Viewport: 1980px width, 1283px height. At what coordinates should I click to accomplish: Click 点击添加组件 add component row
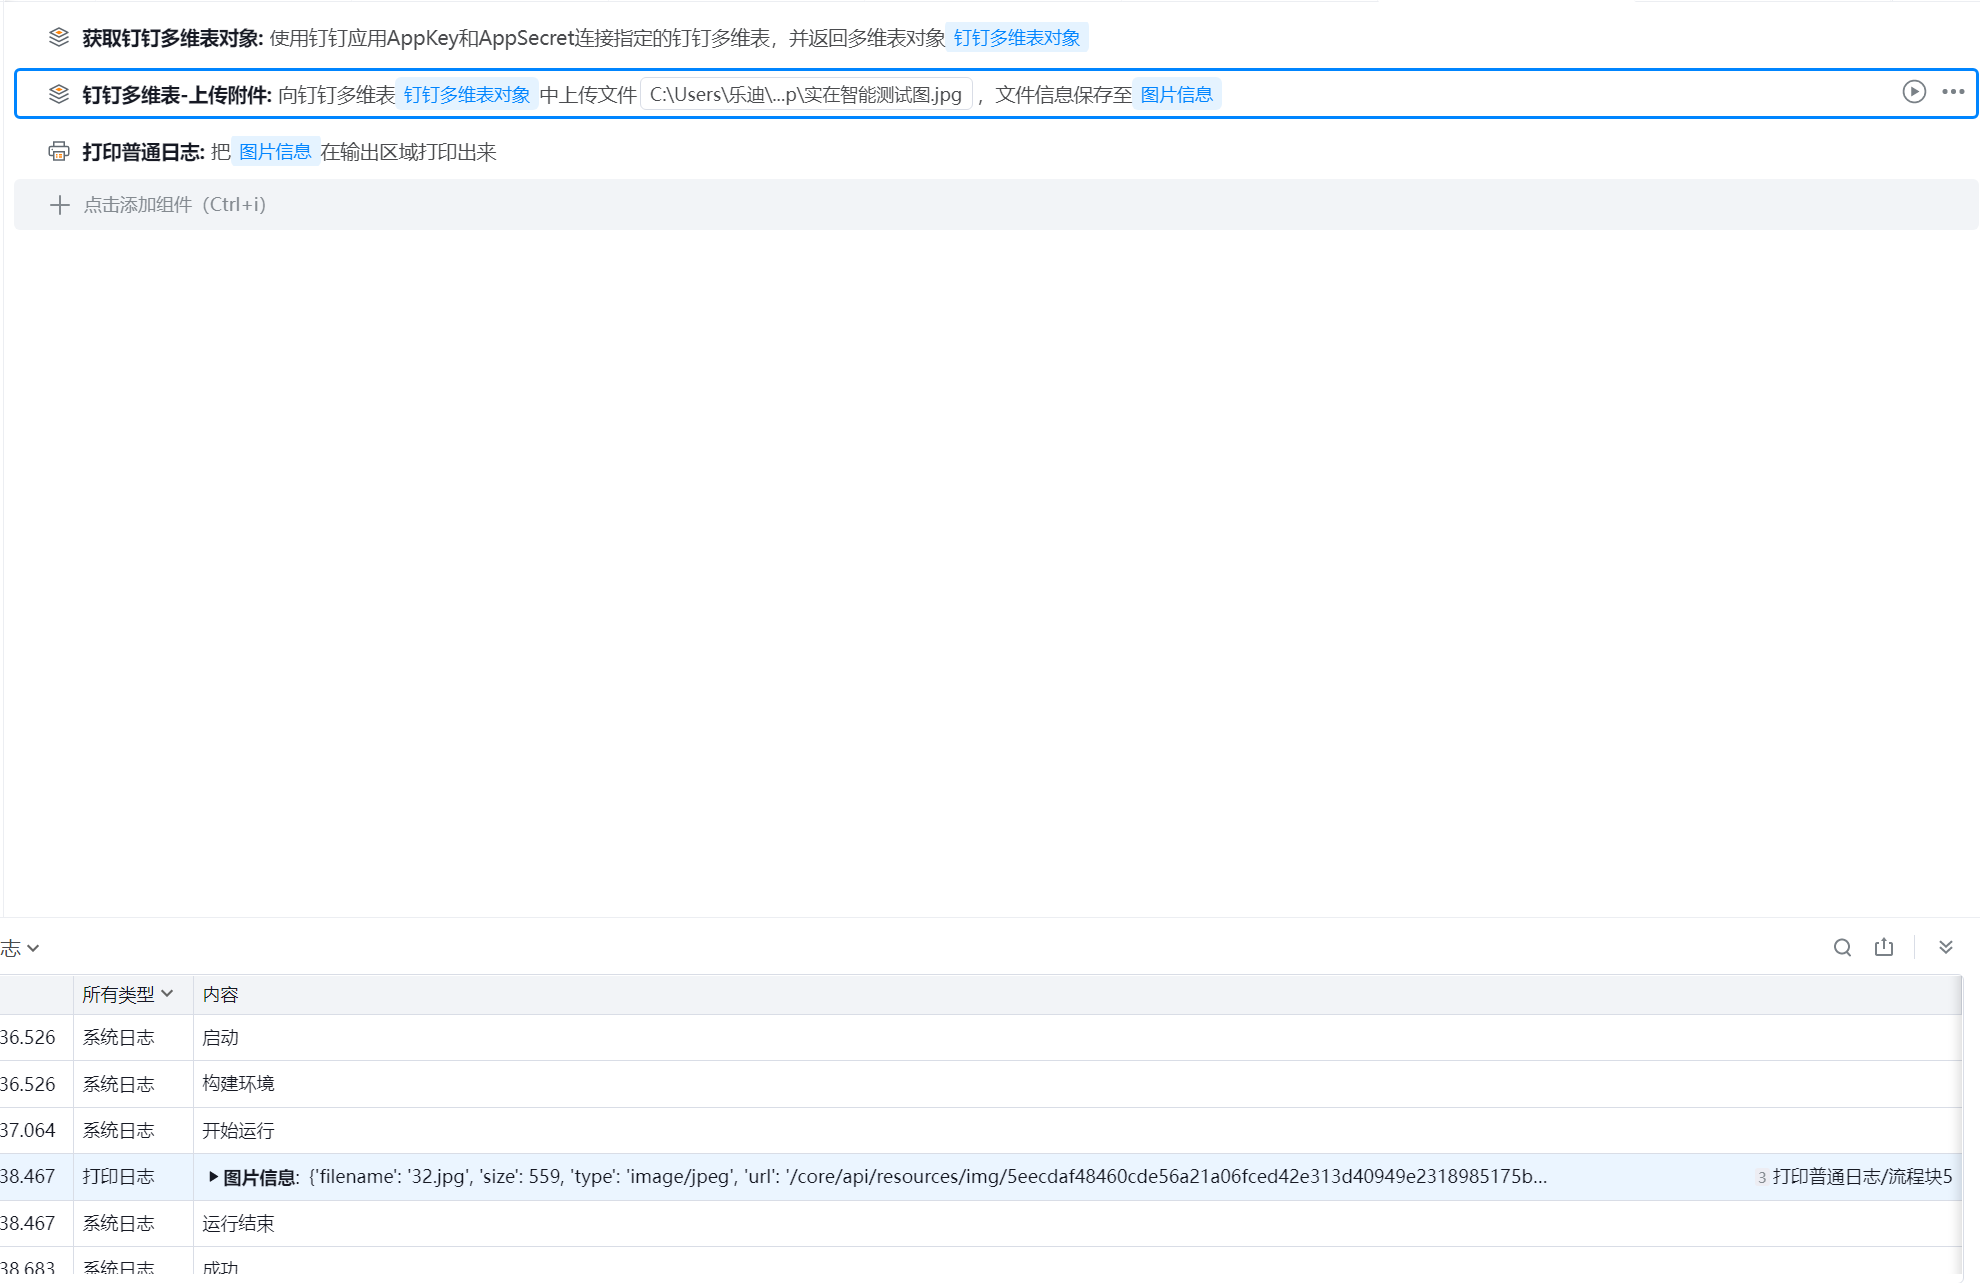click(x=175, y=205)
